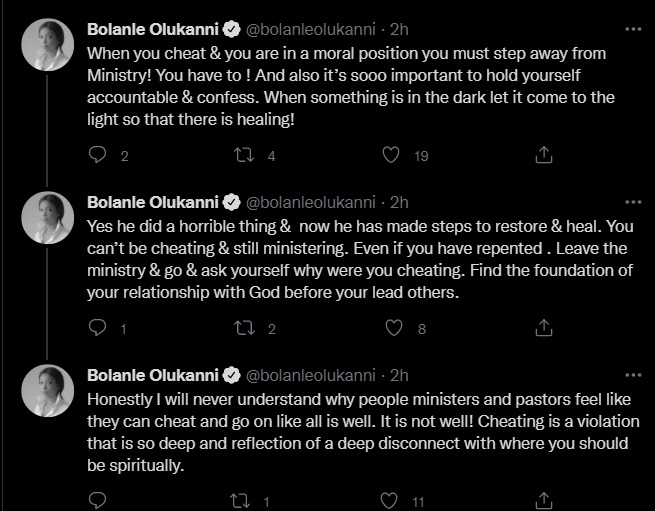Like the "Honestly I will never" tweet
Image resolution: width=655 pixels, height=511 pixels.
[395, 500]
